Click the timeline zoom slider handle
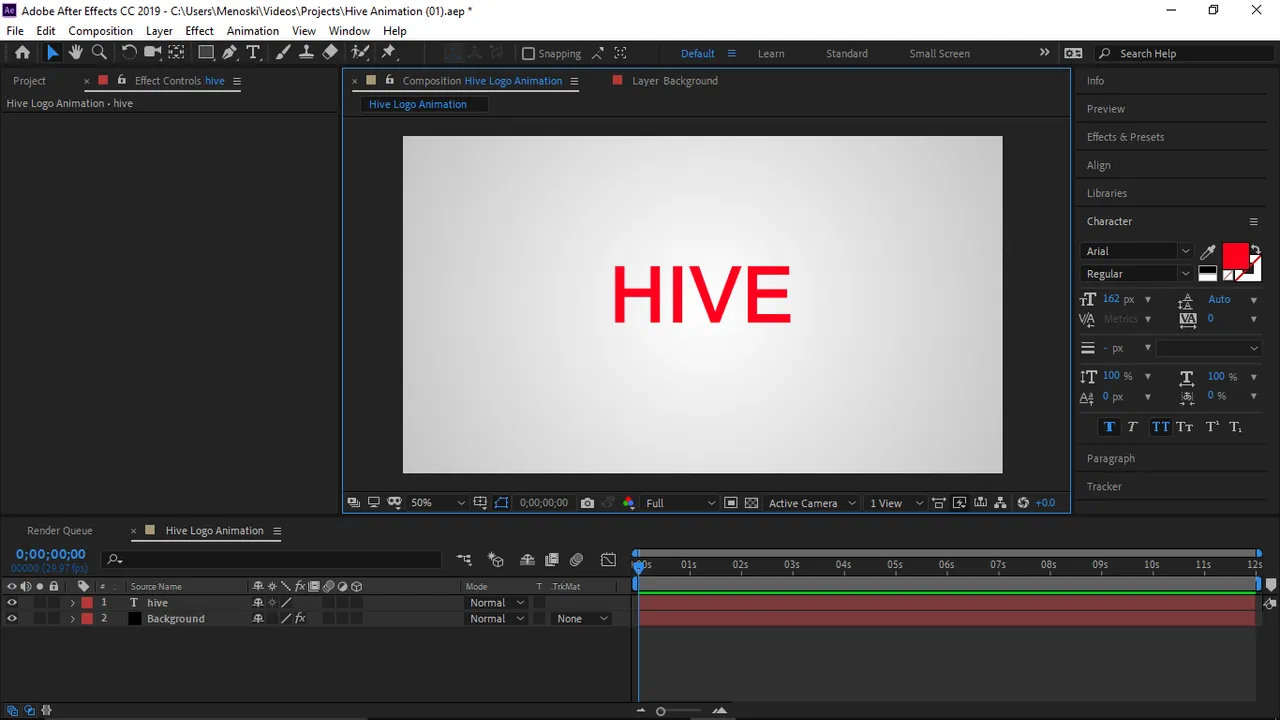This screenshot has height=720, width=1280. 660,711
